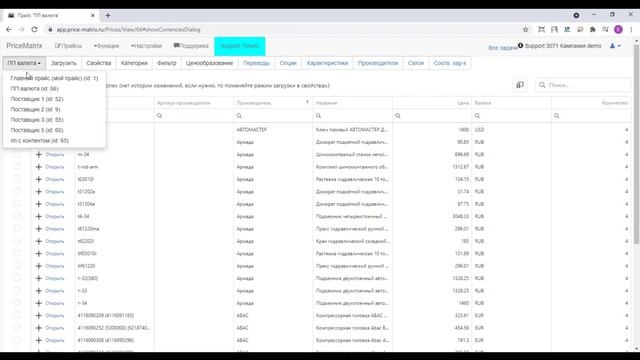Open the Свойства tab
The height and width of the screenshot is (360, 640).
[99, 63]
